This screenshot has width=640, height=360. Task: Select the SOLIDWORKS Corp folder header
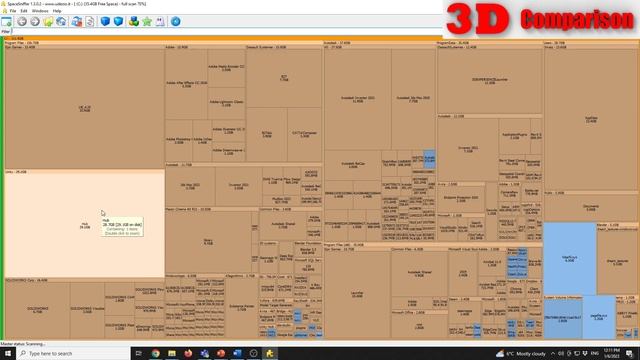[x=84, y=280]
